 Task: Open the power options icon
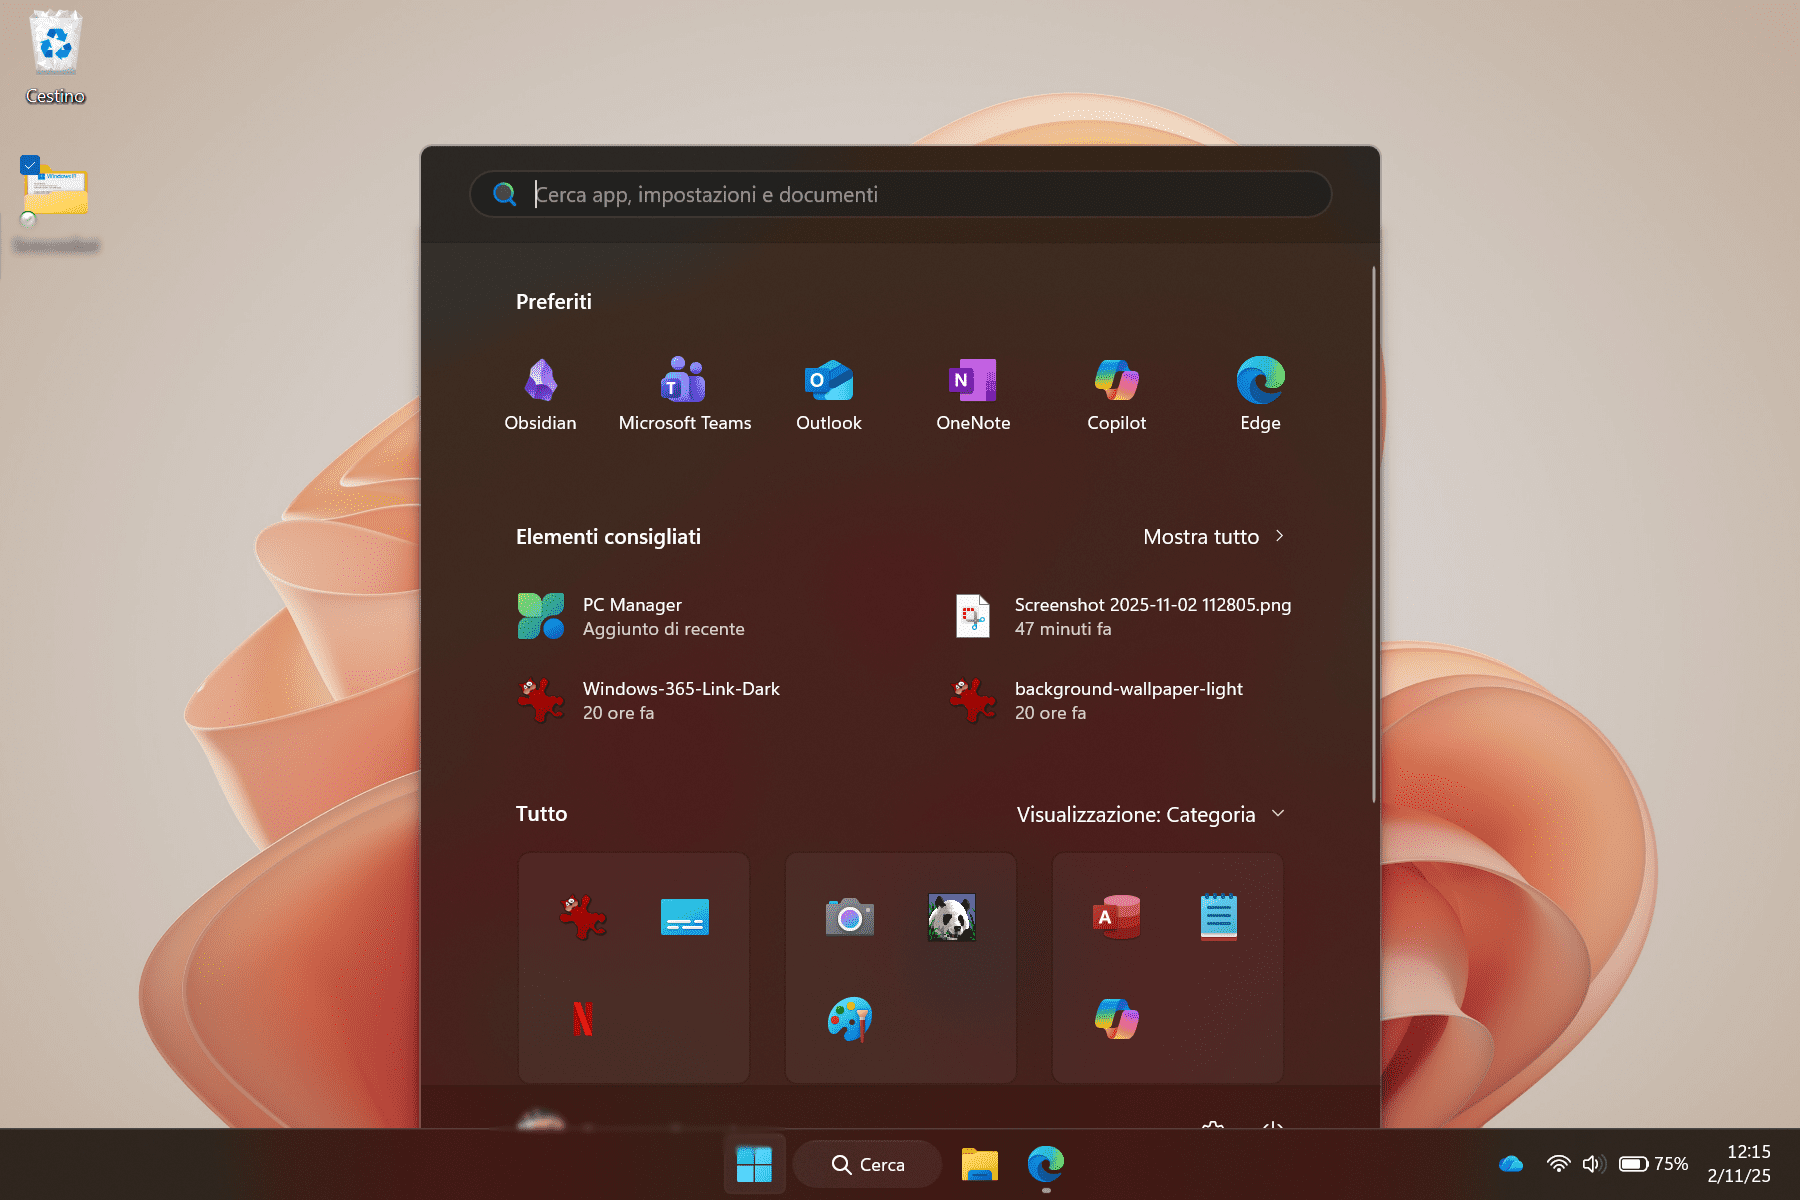coord(1274,1128)
